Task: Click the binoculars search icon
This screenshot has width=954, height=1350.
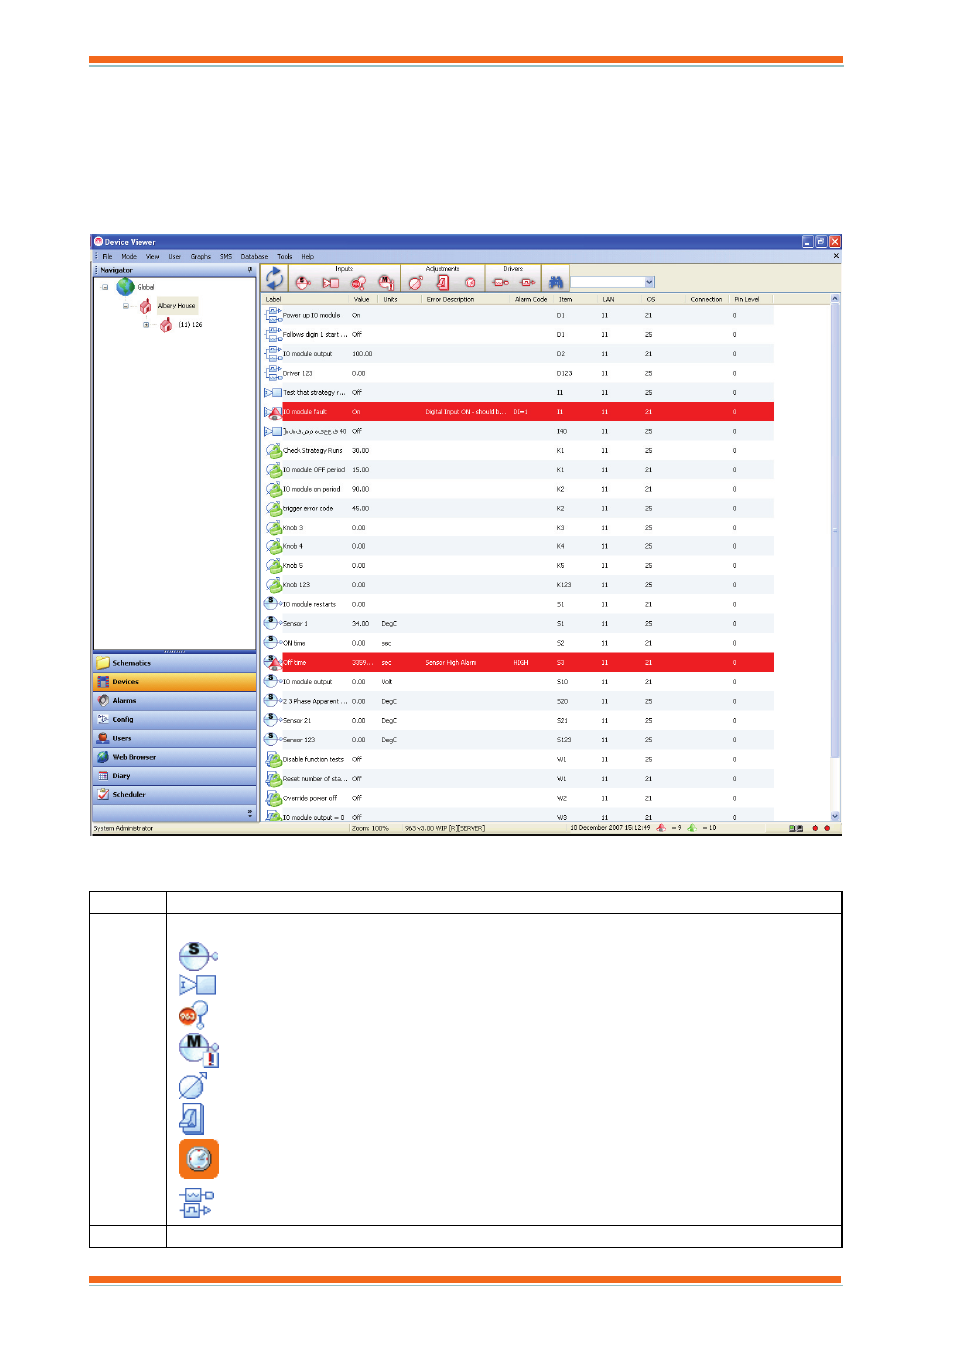Action: pos(556,282)
